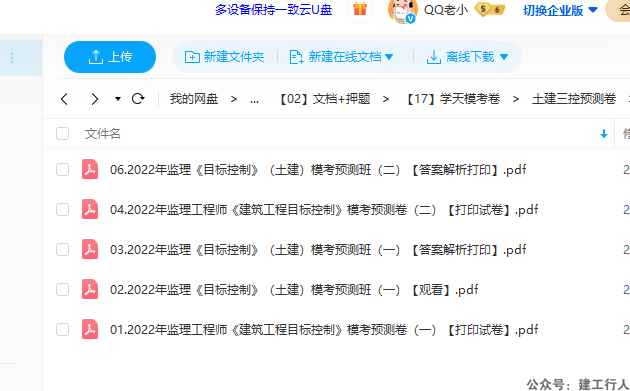Check the 02.2022年监理【观看】file
The image size is (630, 391).
62,289
